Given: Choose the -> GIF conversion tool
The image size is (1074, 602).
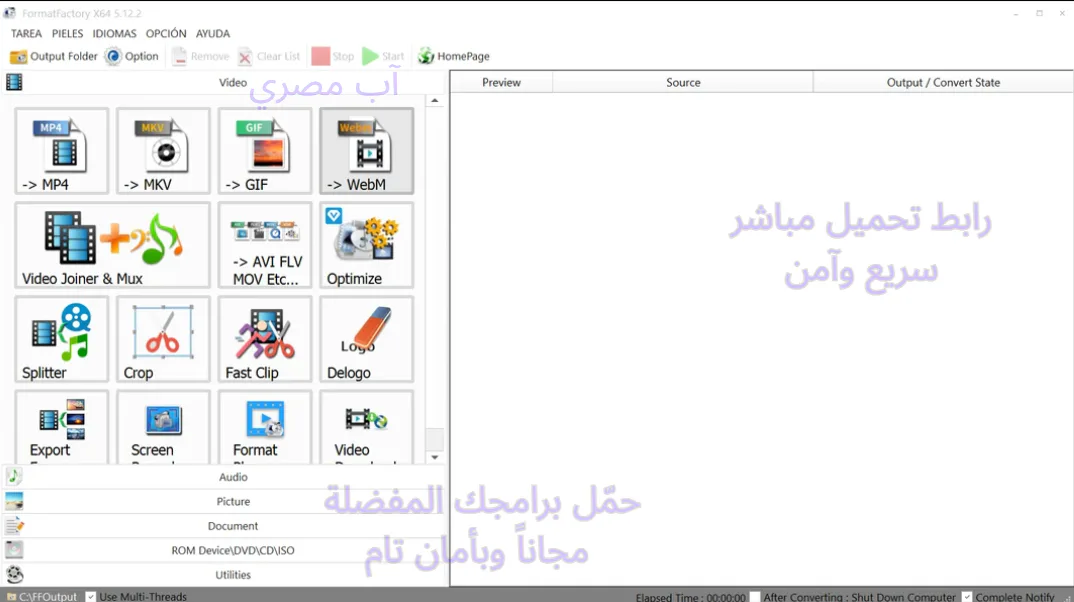Looking at the screenshot, I should (x=265, y=151).
